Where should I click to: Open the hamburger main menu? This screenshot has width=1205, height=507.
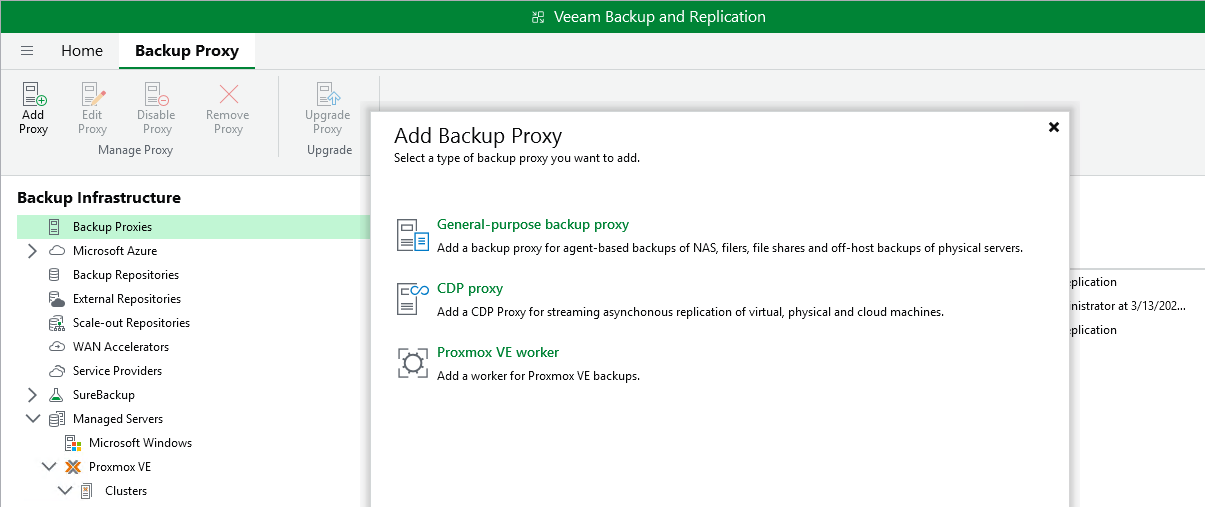(x=27, y=50)
